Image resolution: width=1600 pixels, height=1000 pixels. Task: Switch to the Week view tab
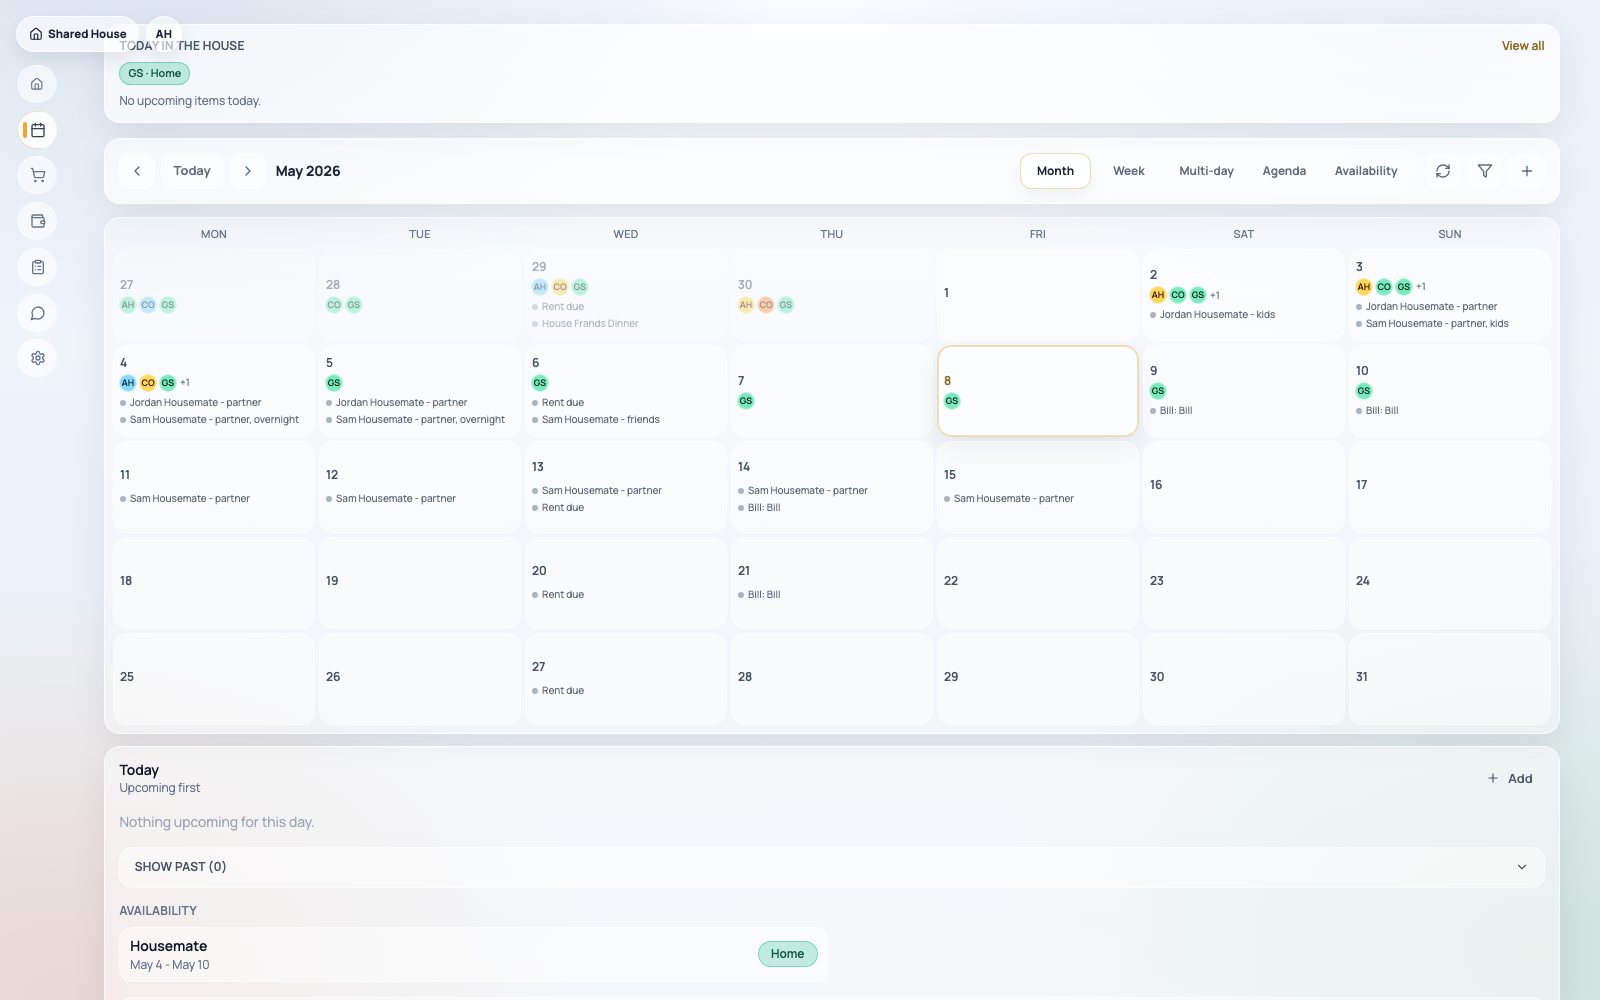pyautogui.click(x=1129, y=171)
